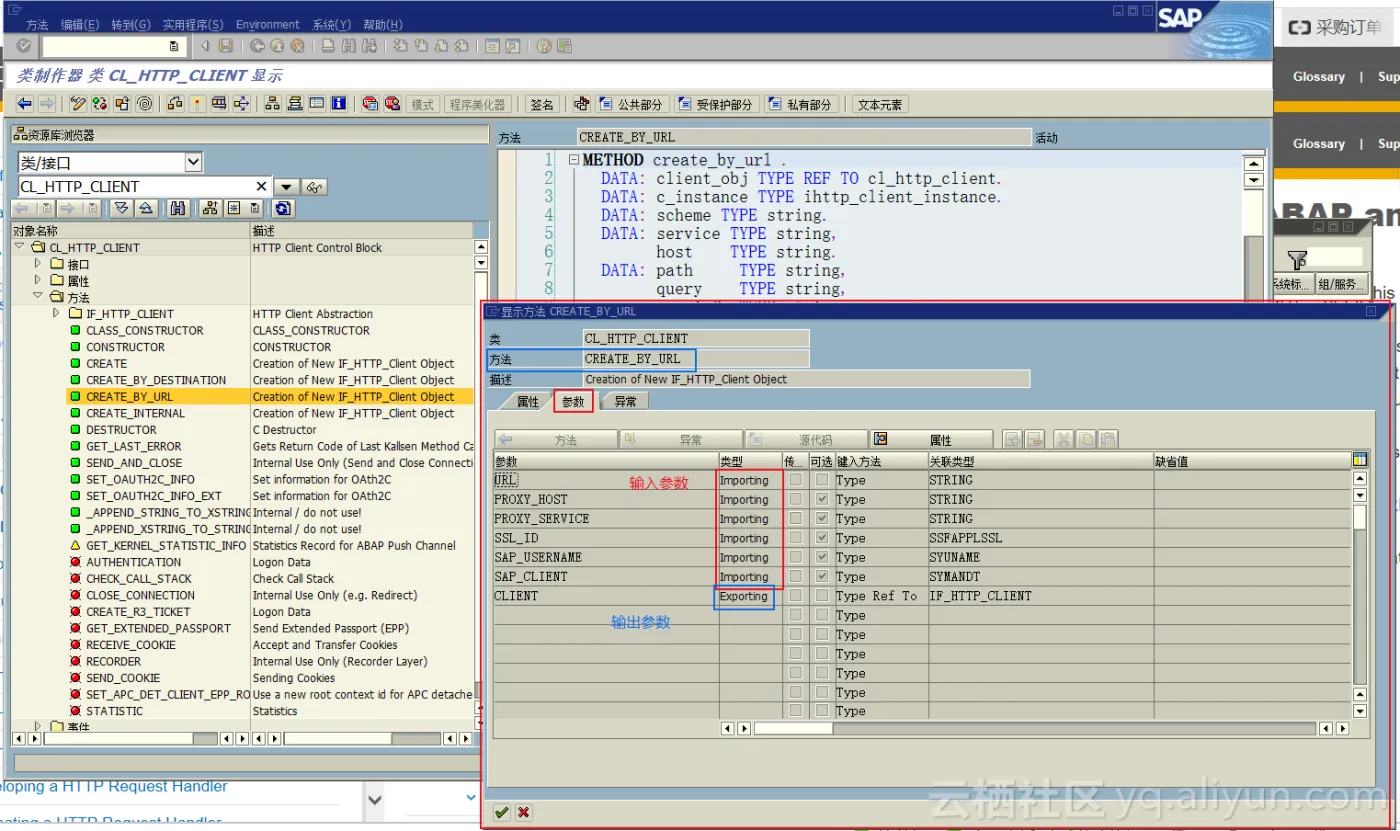The image size is (1400, 831).
Task: Click the blue Information 'i' toolbar icon
Action: coord(338,104)
